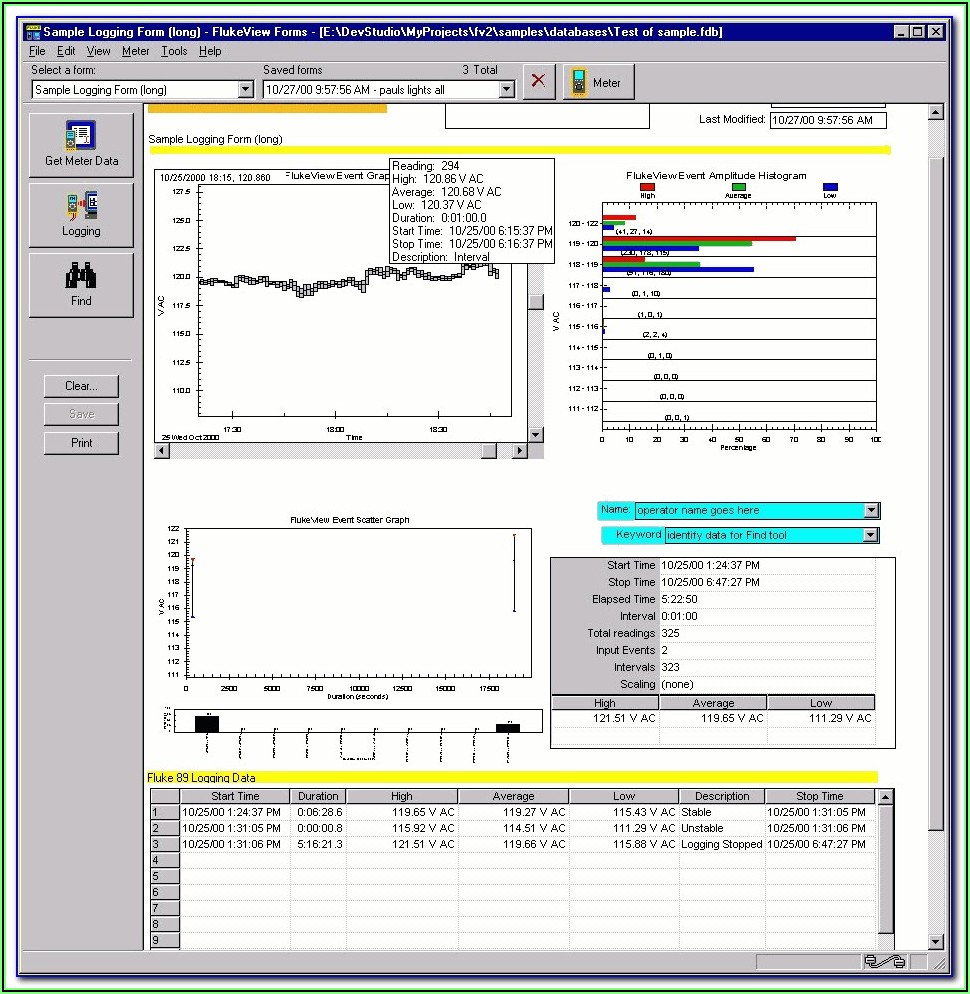
Task: Click the Find binoculars icon
Action: click(x=80, y=276)
